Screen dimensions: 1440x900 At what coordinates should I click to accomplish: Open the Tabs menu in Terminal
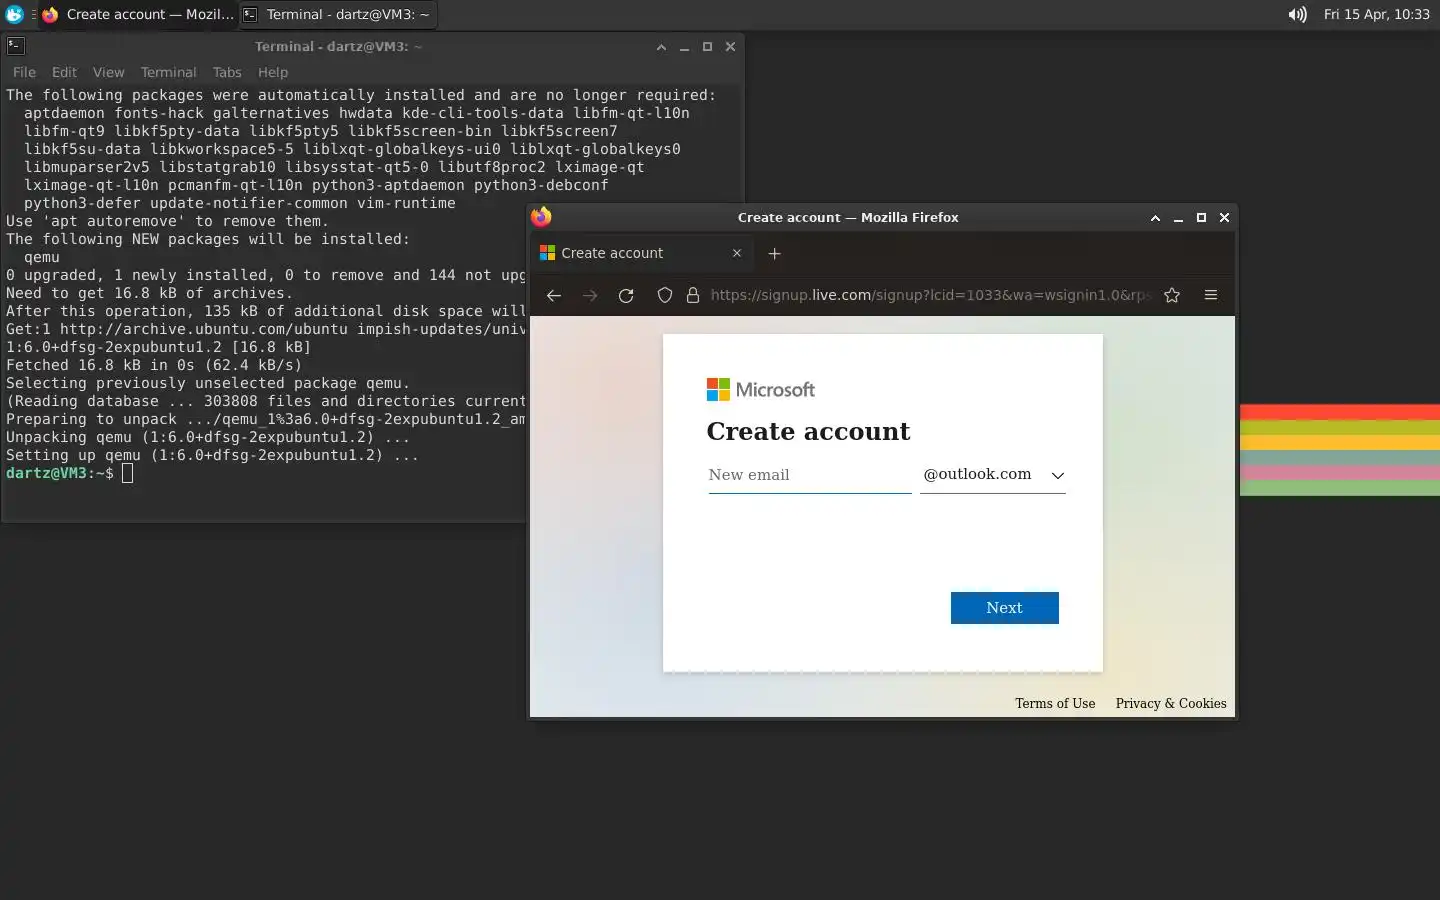227,72
